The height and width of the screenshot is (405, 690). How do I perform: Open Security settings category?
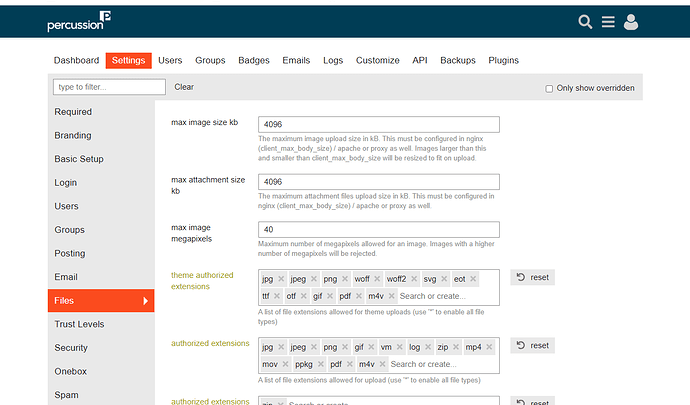coord(101,348)
